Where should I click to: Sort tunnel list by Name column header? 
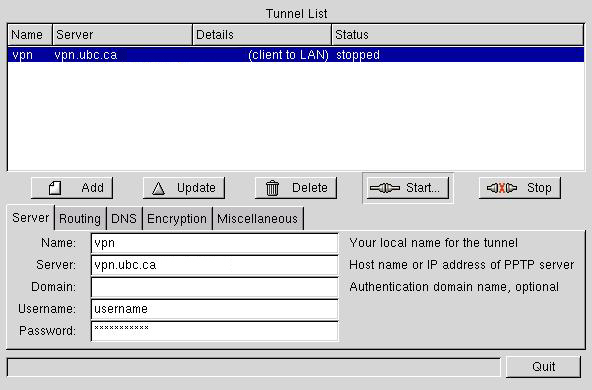pyautogui.click(x=30, y=35)
